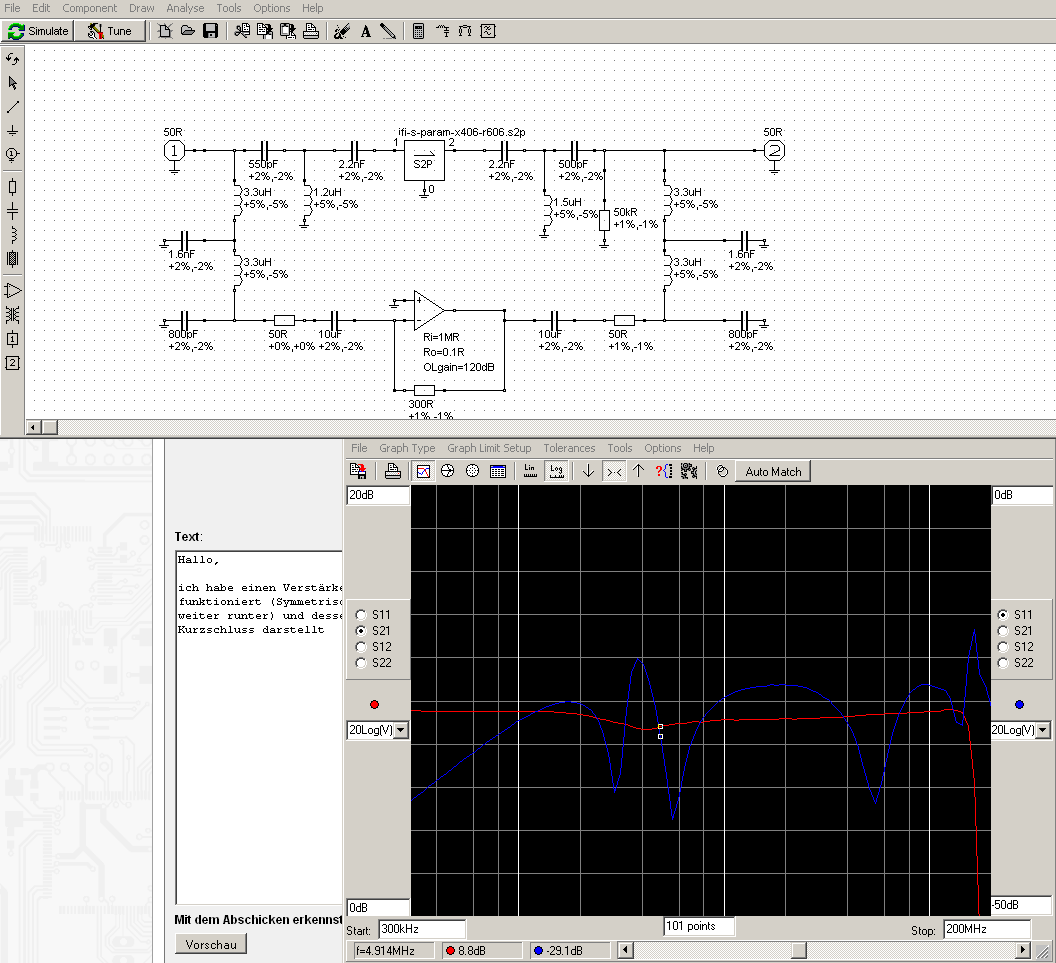This screenshot has height=963, width=1056.
Task: Select left axis S21 radio button
Action: point(362,631)
